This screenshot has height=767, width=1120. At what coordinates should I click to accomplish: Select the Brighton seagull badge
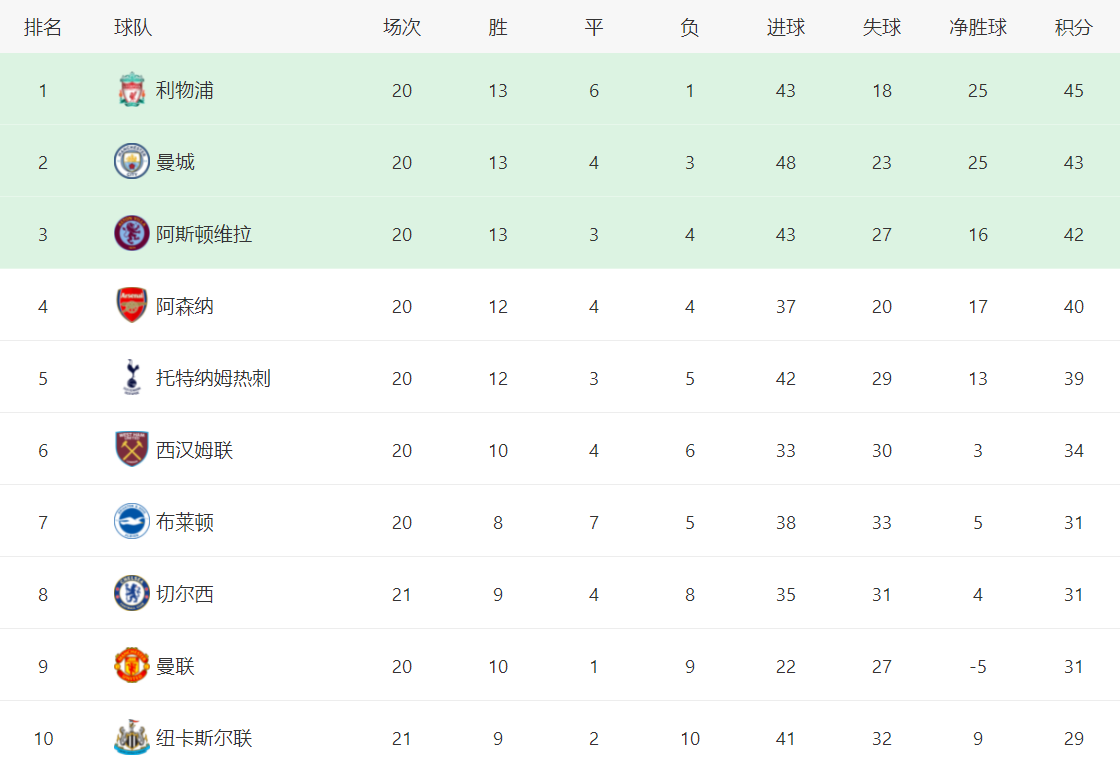pos(131,521)
